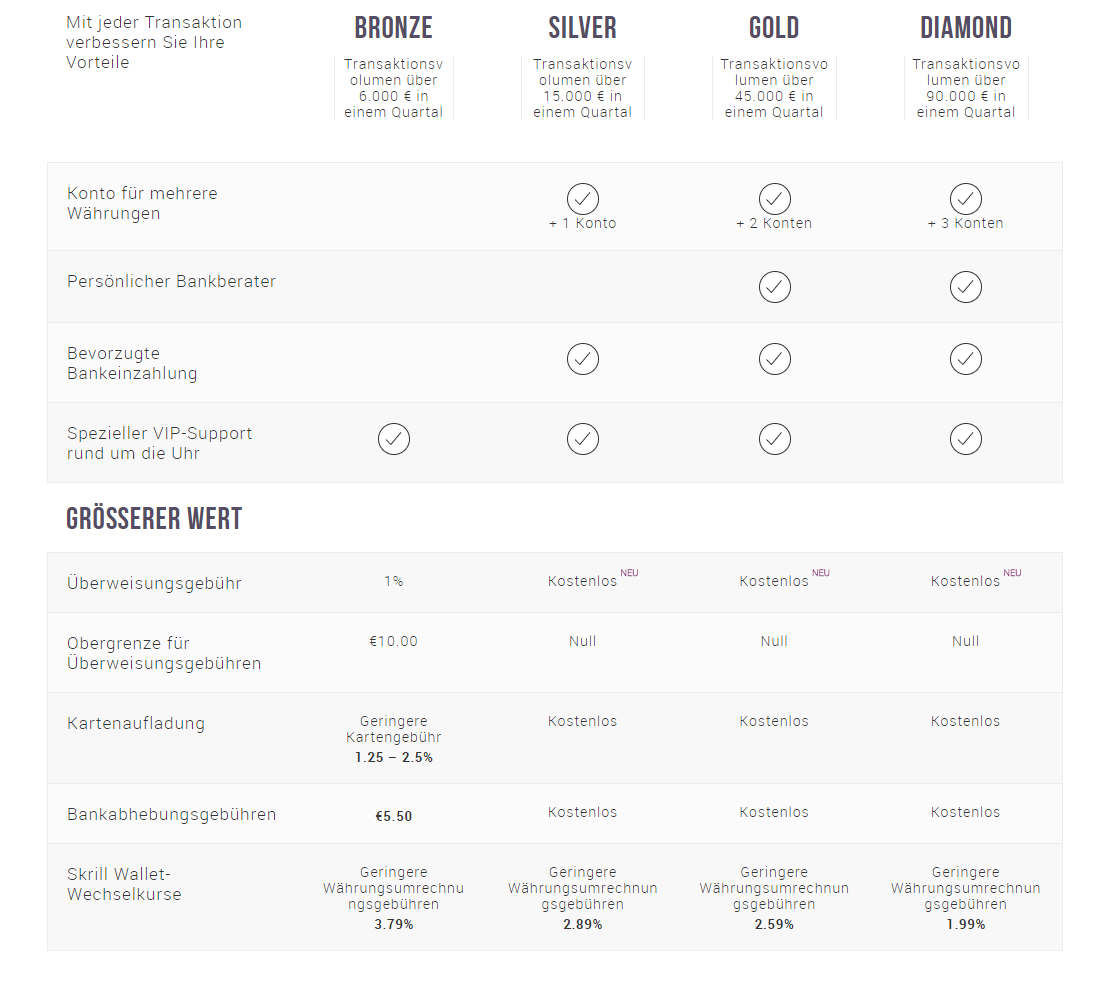Click Diamond checkmark for Persönlicher Bankberater
The width and height of the screenshot is (1098, 984).
[966, 287]
